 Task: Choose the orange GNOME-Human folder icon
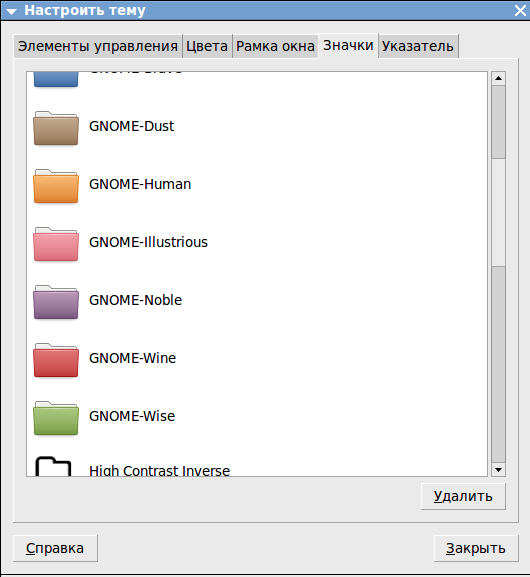(56, 186)
